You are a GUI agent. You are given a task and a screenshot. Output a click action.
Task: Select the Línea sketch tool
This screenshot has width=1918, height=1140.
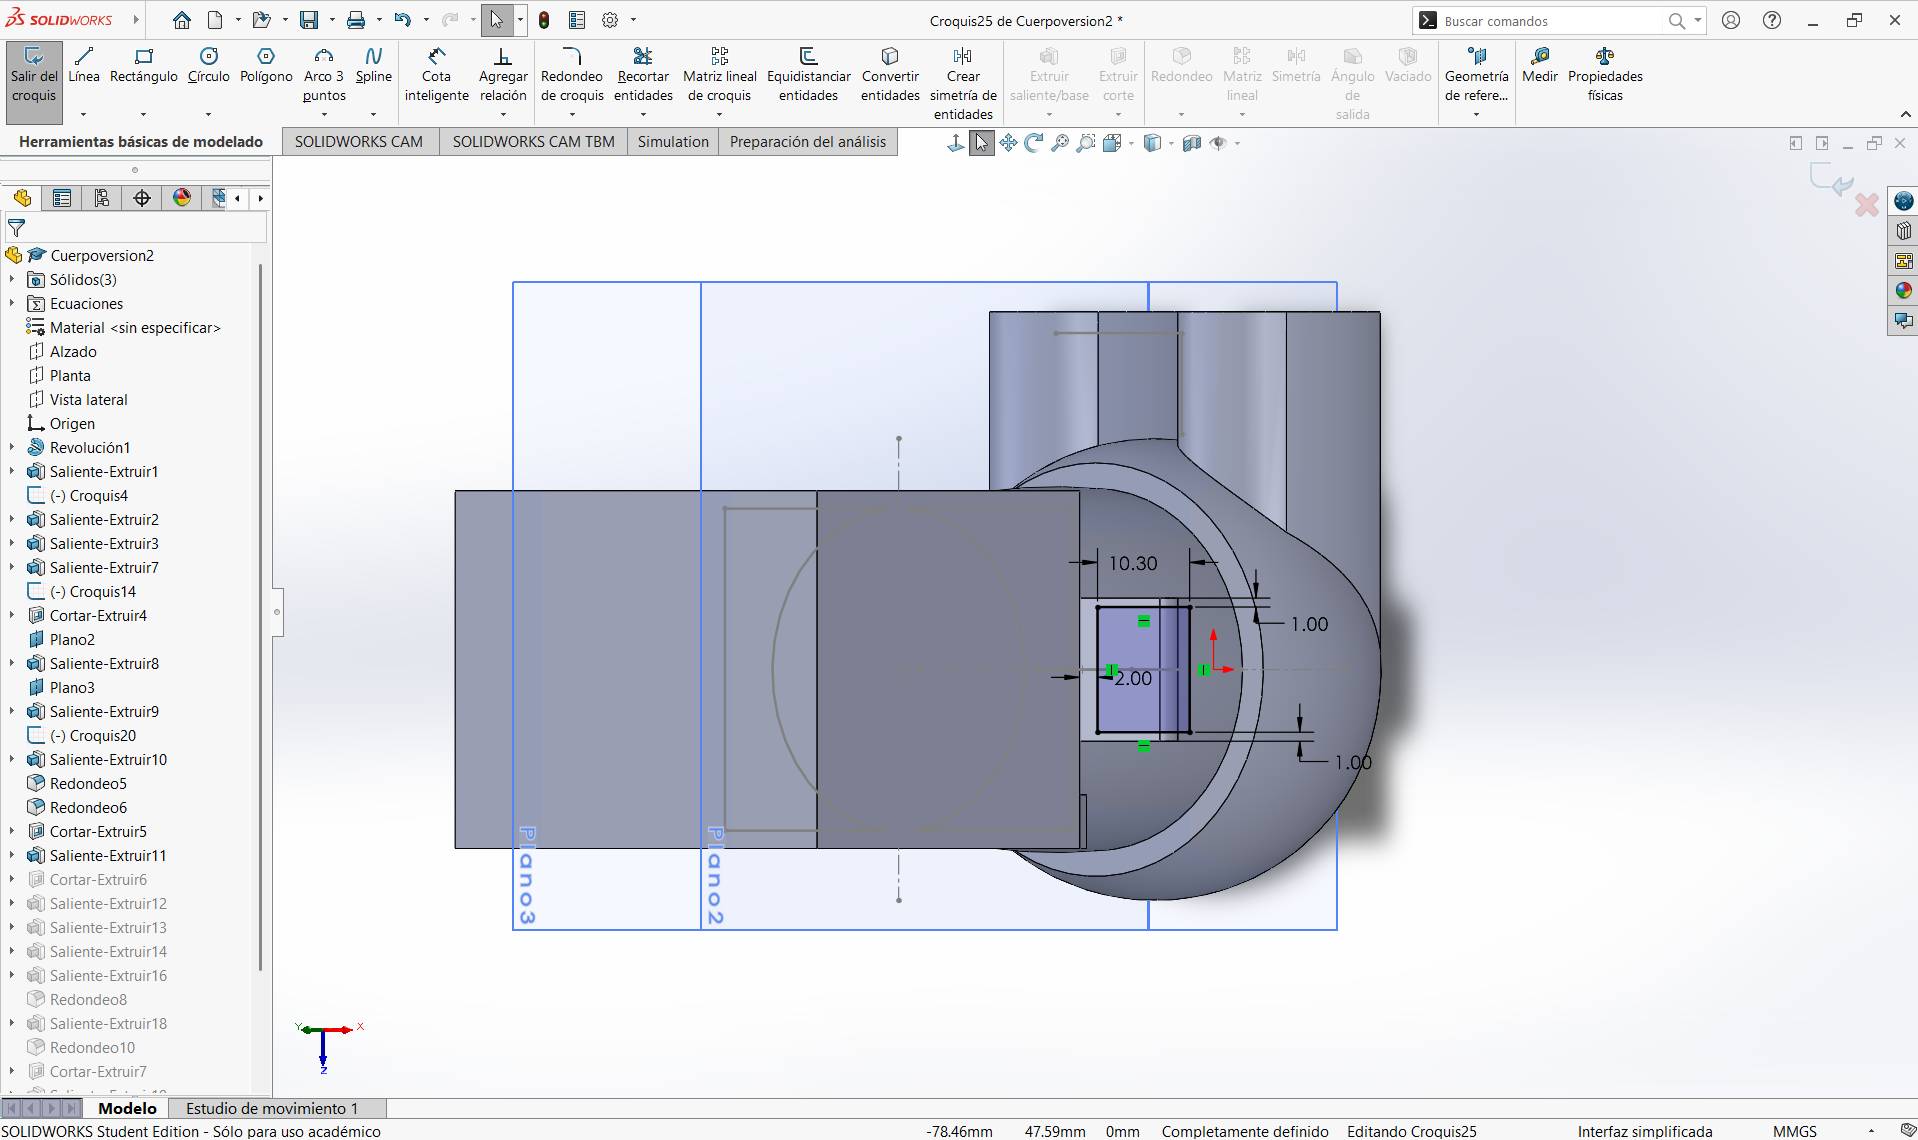(x=84, y=66)
